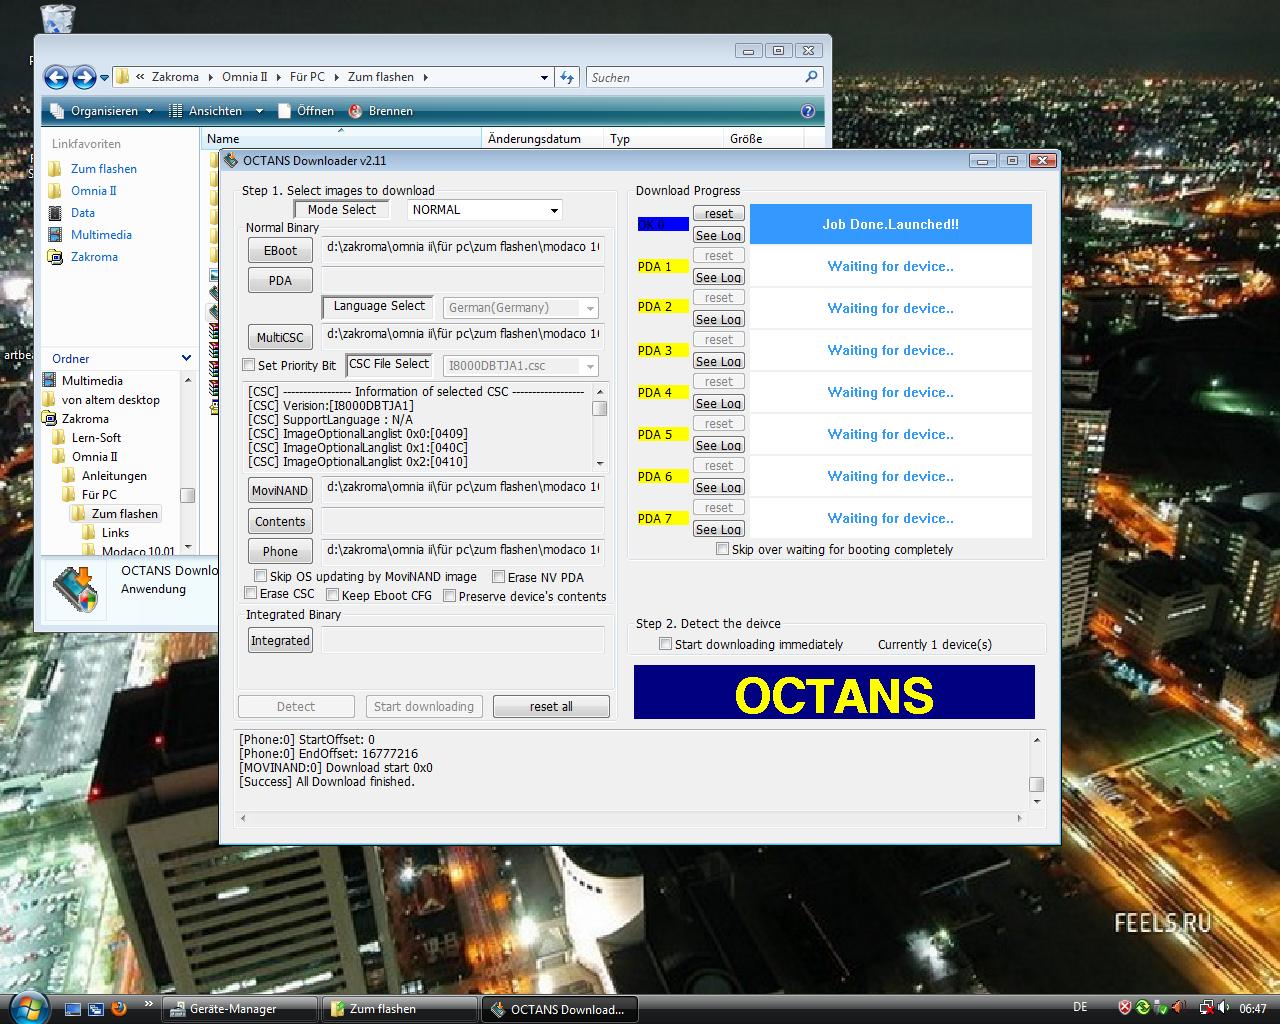Enable Erase NV PDA checkbox
The width and height of the screenshot is (1280, 1024).
point(498,577)
